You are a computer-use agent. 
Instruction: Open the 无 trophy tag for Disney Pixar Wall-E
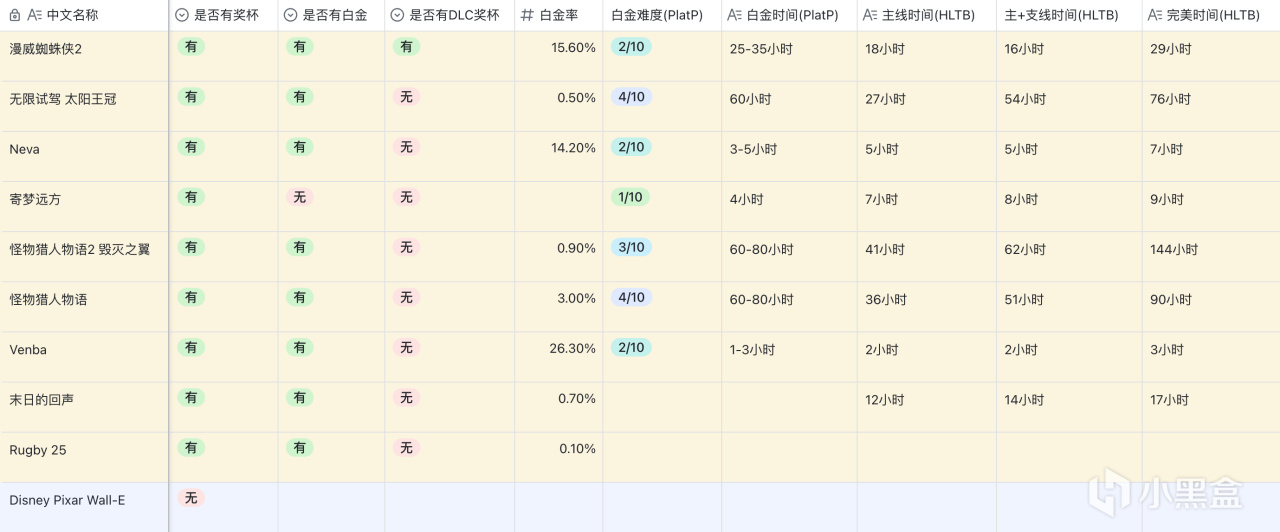tap(191, 498)
